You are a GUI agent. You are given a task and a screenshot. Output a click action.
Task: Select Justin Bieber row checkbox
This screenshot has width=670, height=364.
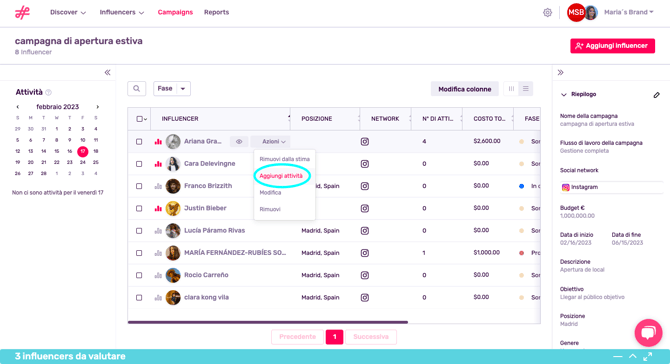coord(139,208)
